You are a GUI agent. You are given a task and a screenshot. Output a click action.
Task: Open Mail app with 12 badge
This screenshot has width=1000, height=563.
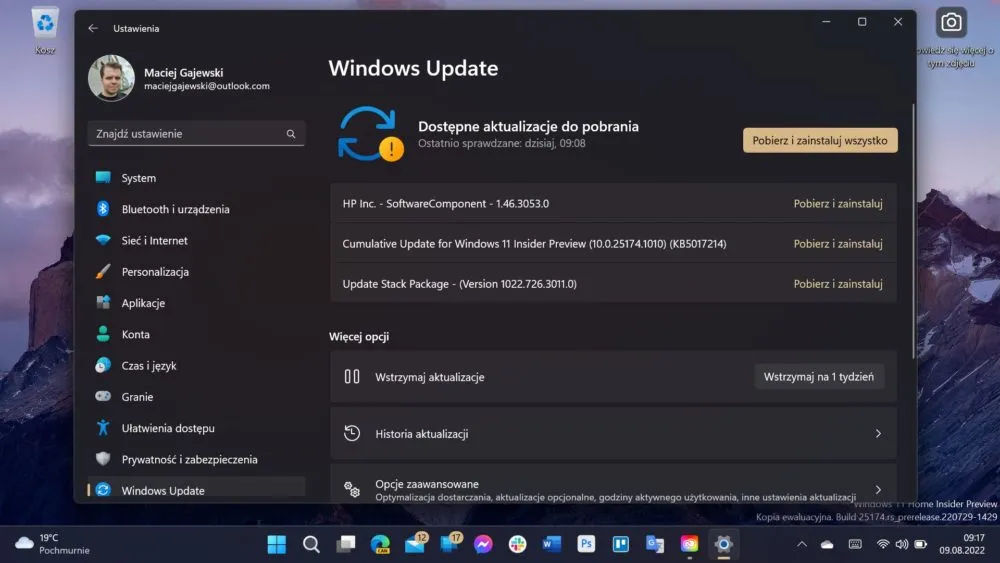pos(415,543)
